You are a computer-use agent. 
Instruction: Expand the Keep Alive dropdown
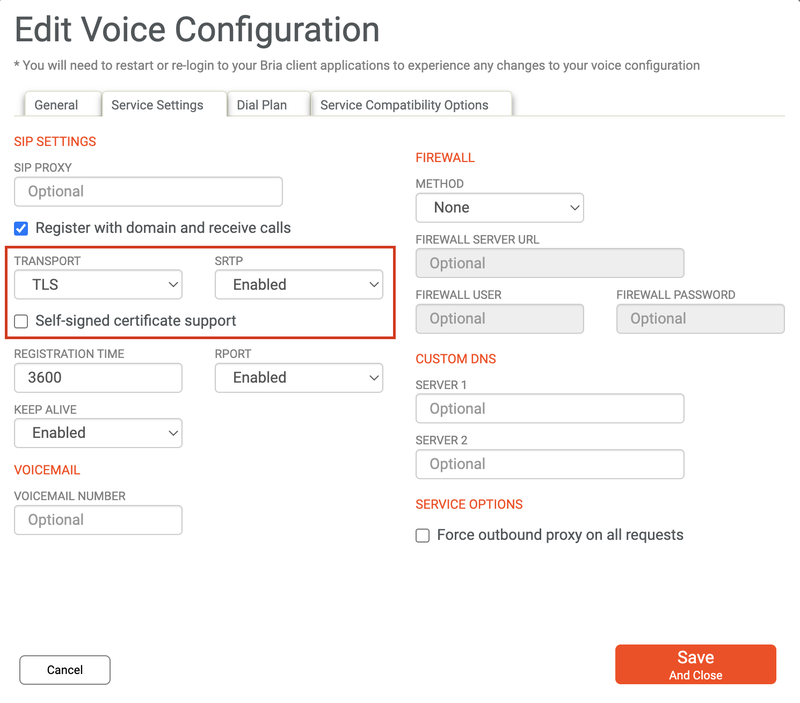pos(98,433)
